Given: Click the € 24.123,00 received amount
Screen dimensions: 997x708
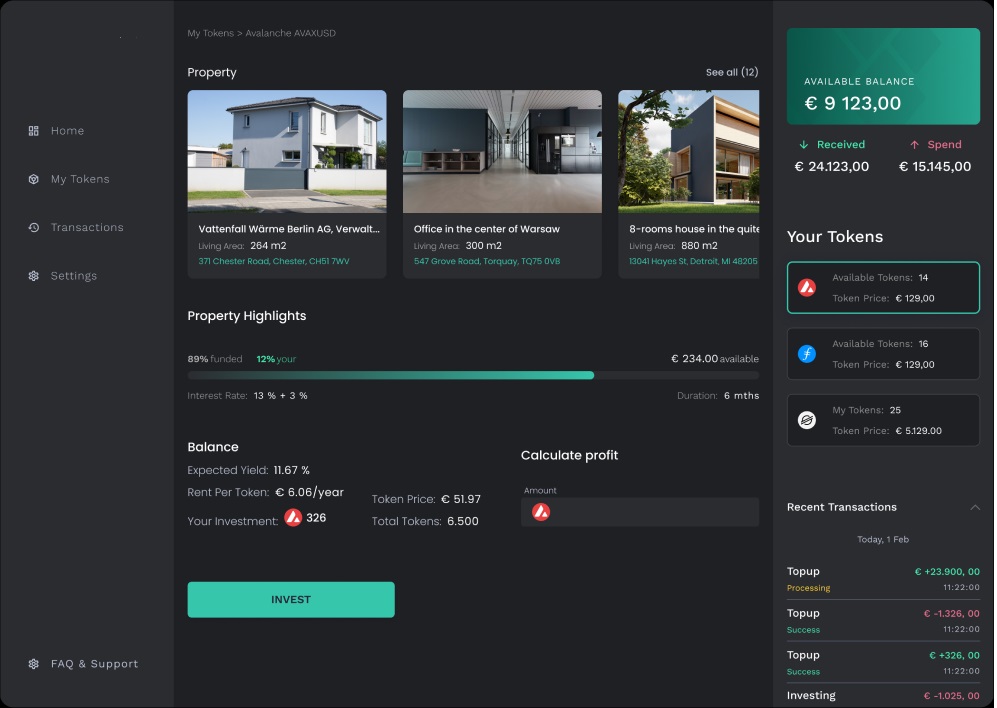Looking at the screenshot, I should click(832, 167).
